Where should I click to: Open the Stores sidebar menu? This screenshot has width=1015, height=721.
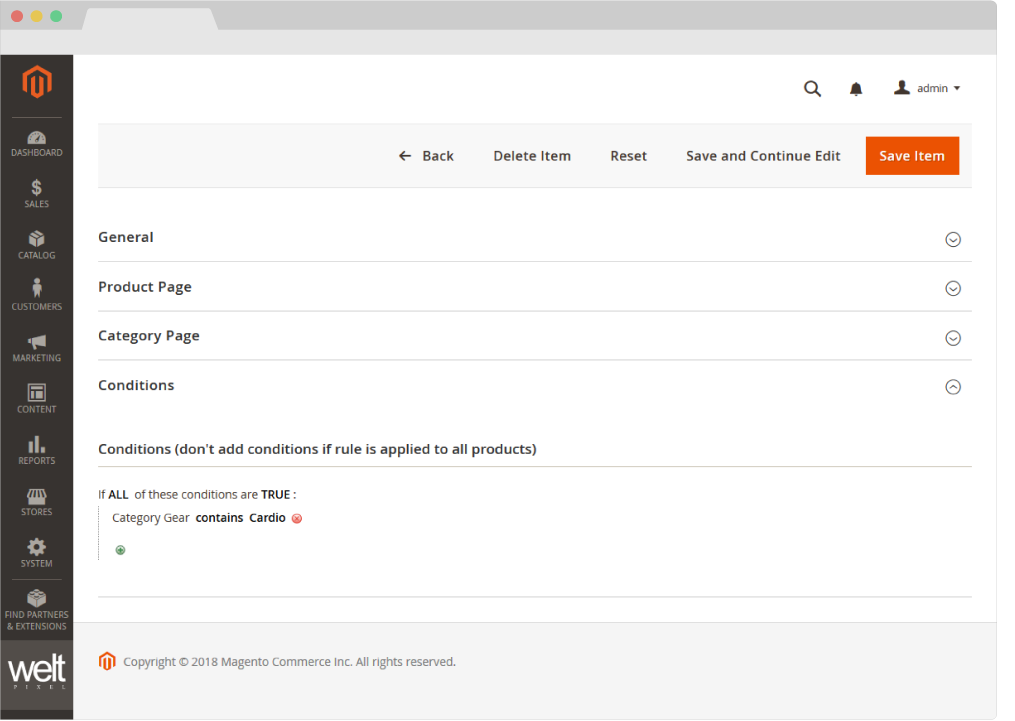37,502
